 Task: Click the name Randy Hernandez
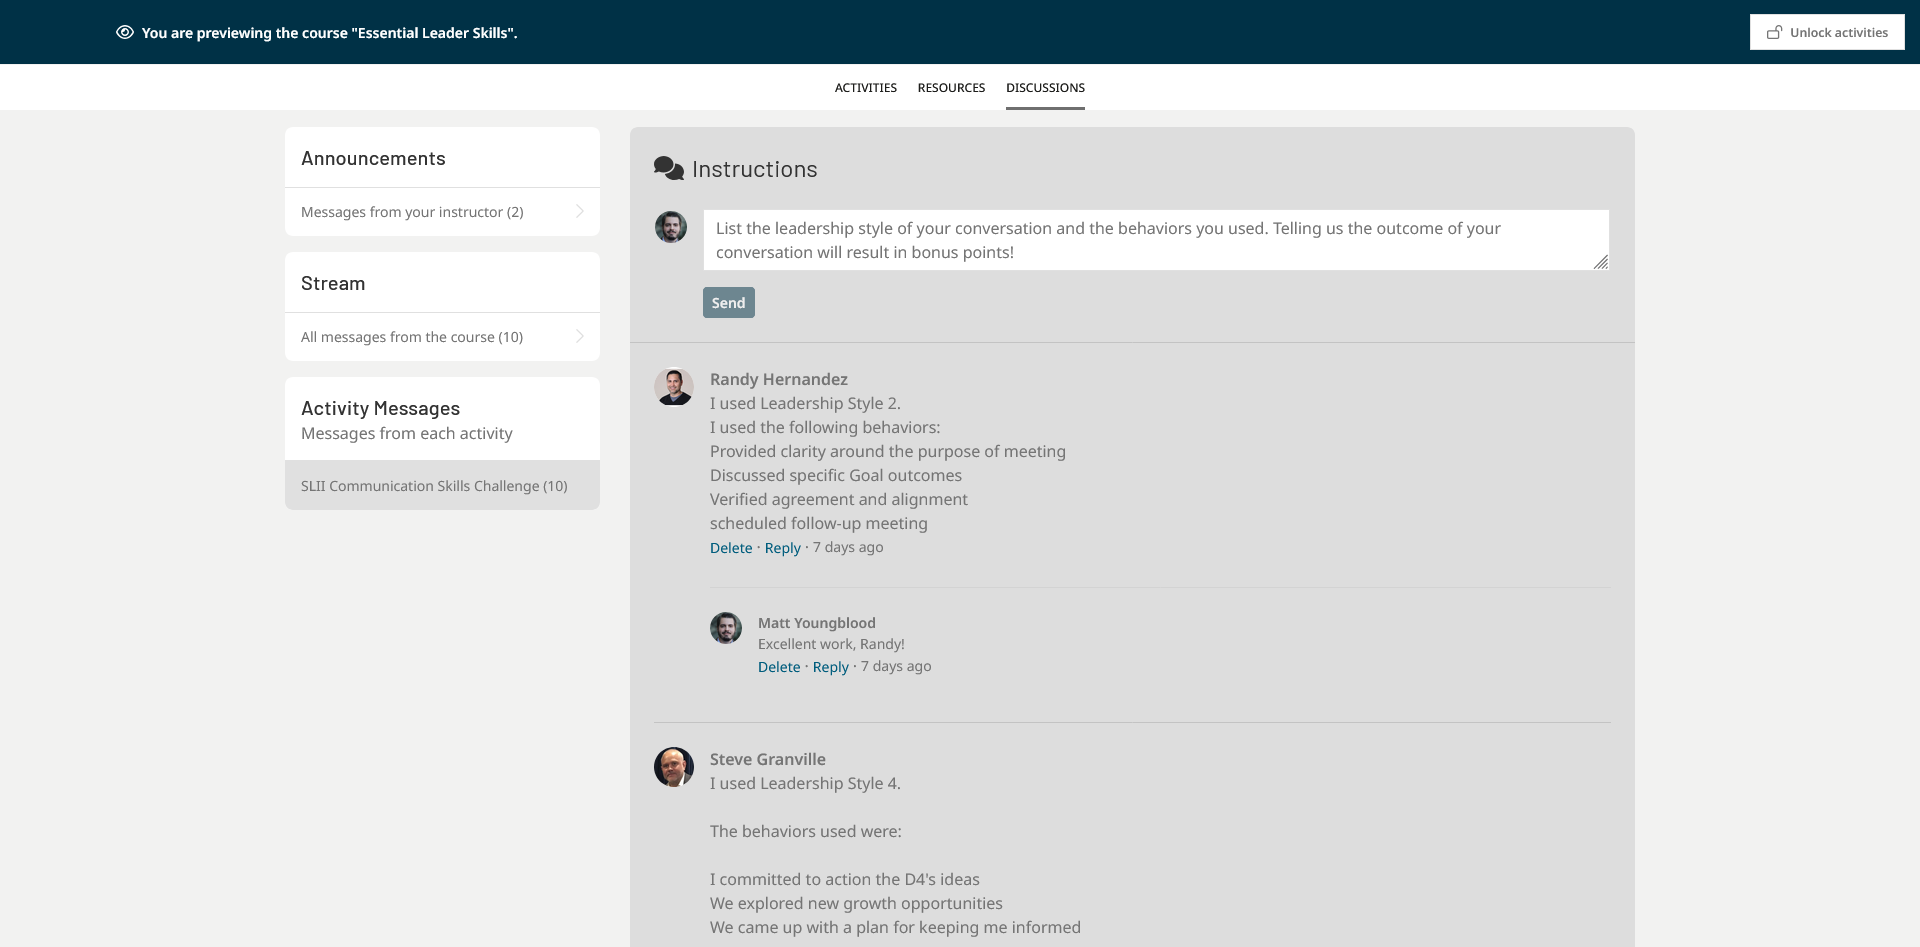779,379
